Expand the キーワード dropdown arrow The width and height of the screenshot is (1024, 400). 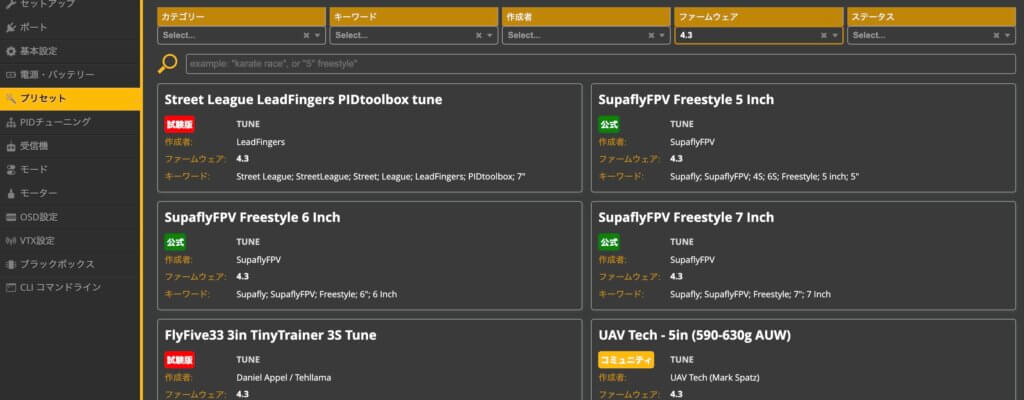click(490, 35)
